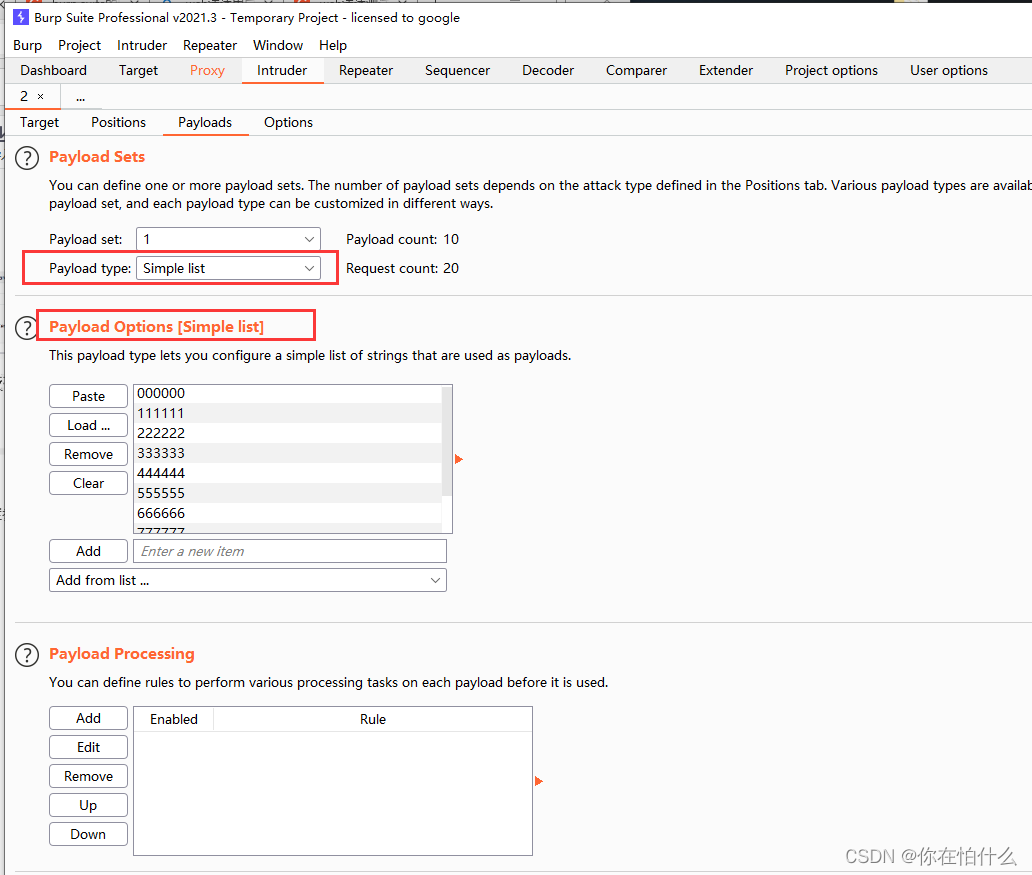Open help for Payload Options section
The width and height of the screenshot is (1032, 875).
tap(26, 327)
